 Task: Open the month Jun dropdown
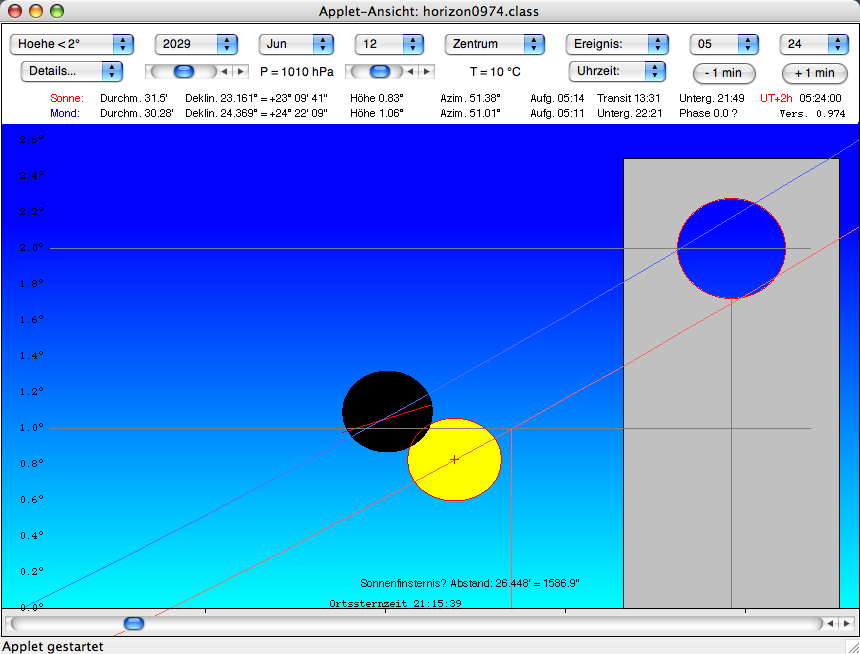[x=296, y=44]
